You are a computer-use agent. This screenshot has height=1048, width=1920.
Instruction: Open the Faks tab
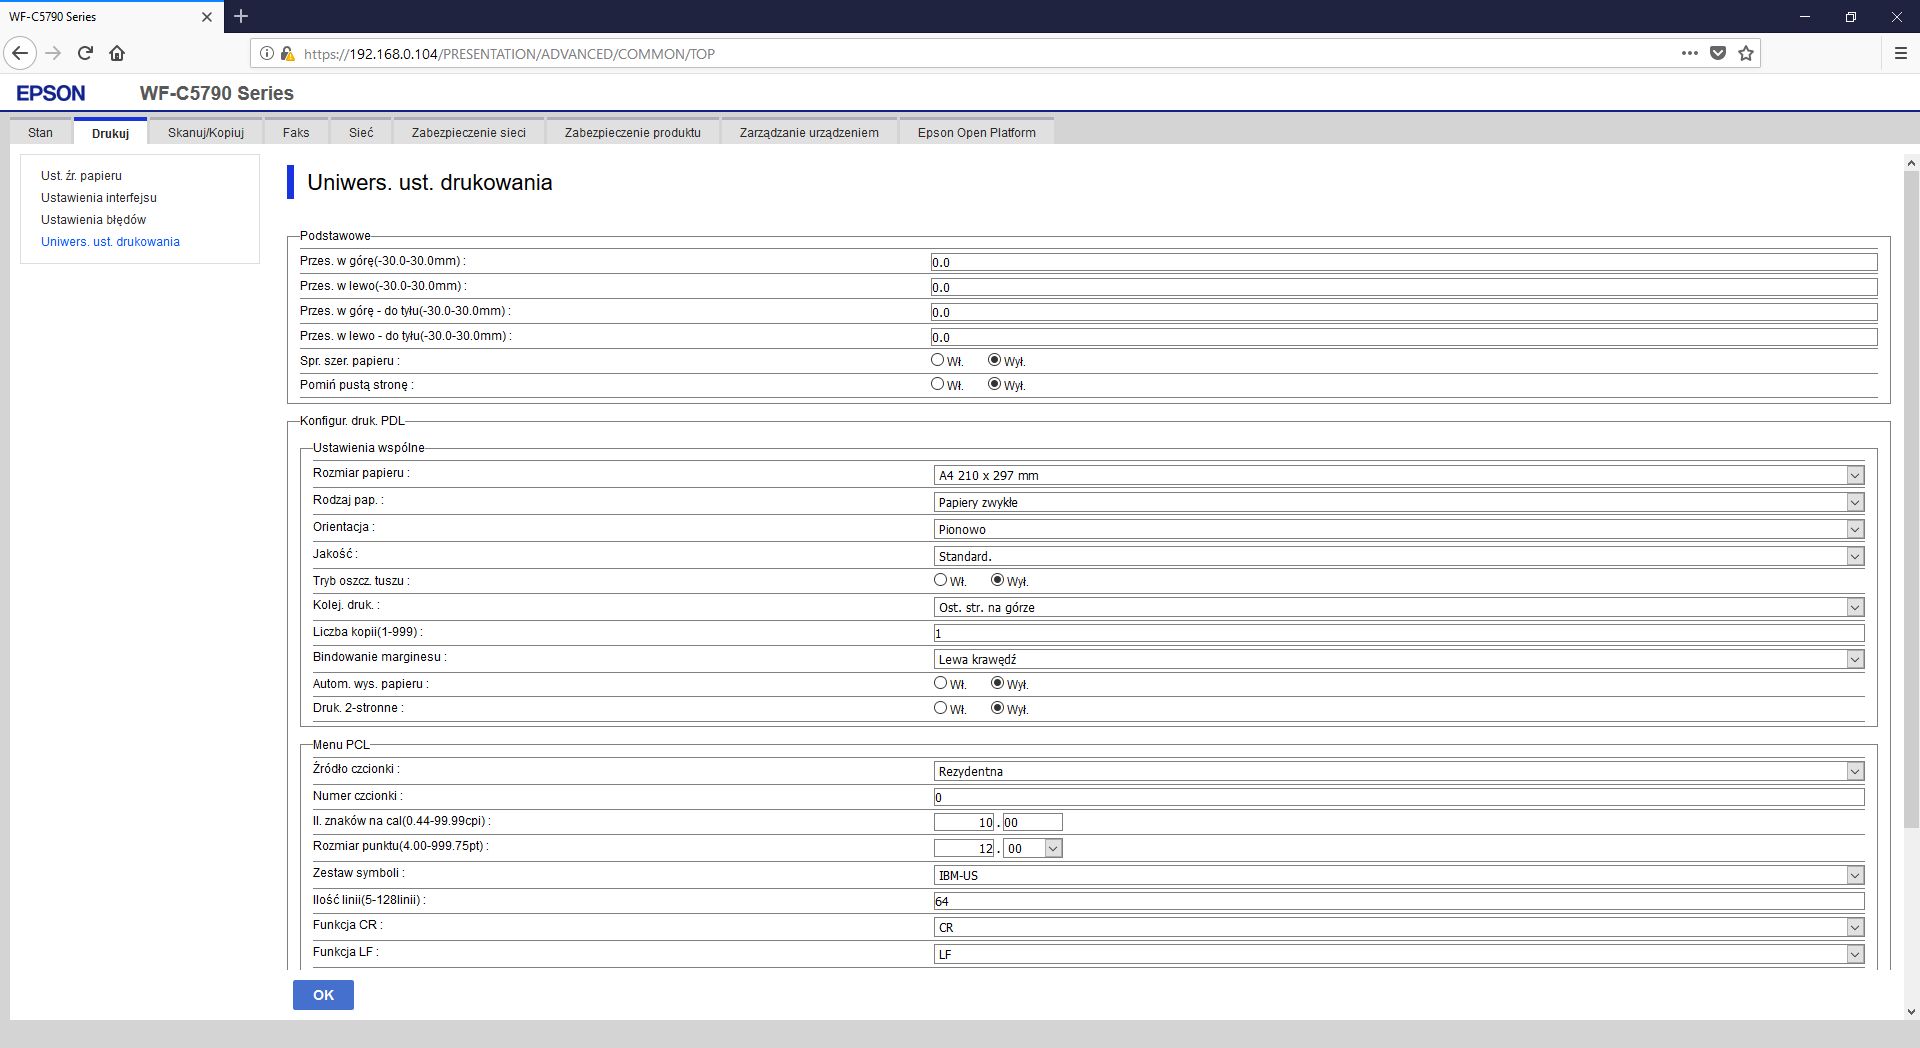coord(296,132)
